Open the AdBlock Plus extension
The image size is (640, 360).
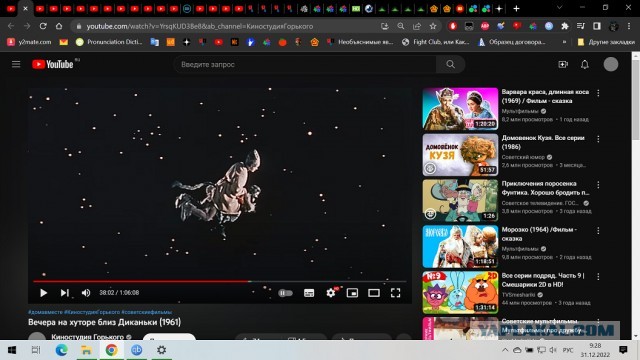(x=485, y=26)
